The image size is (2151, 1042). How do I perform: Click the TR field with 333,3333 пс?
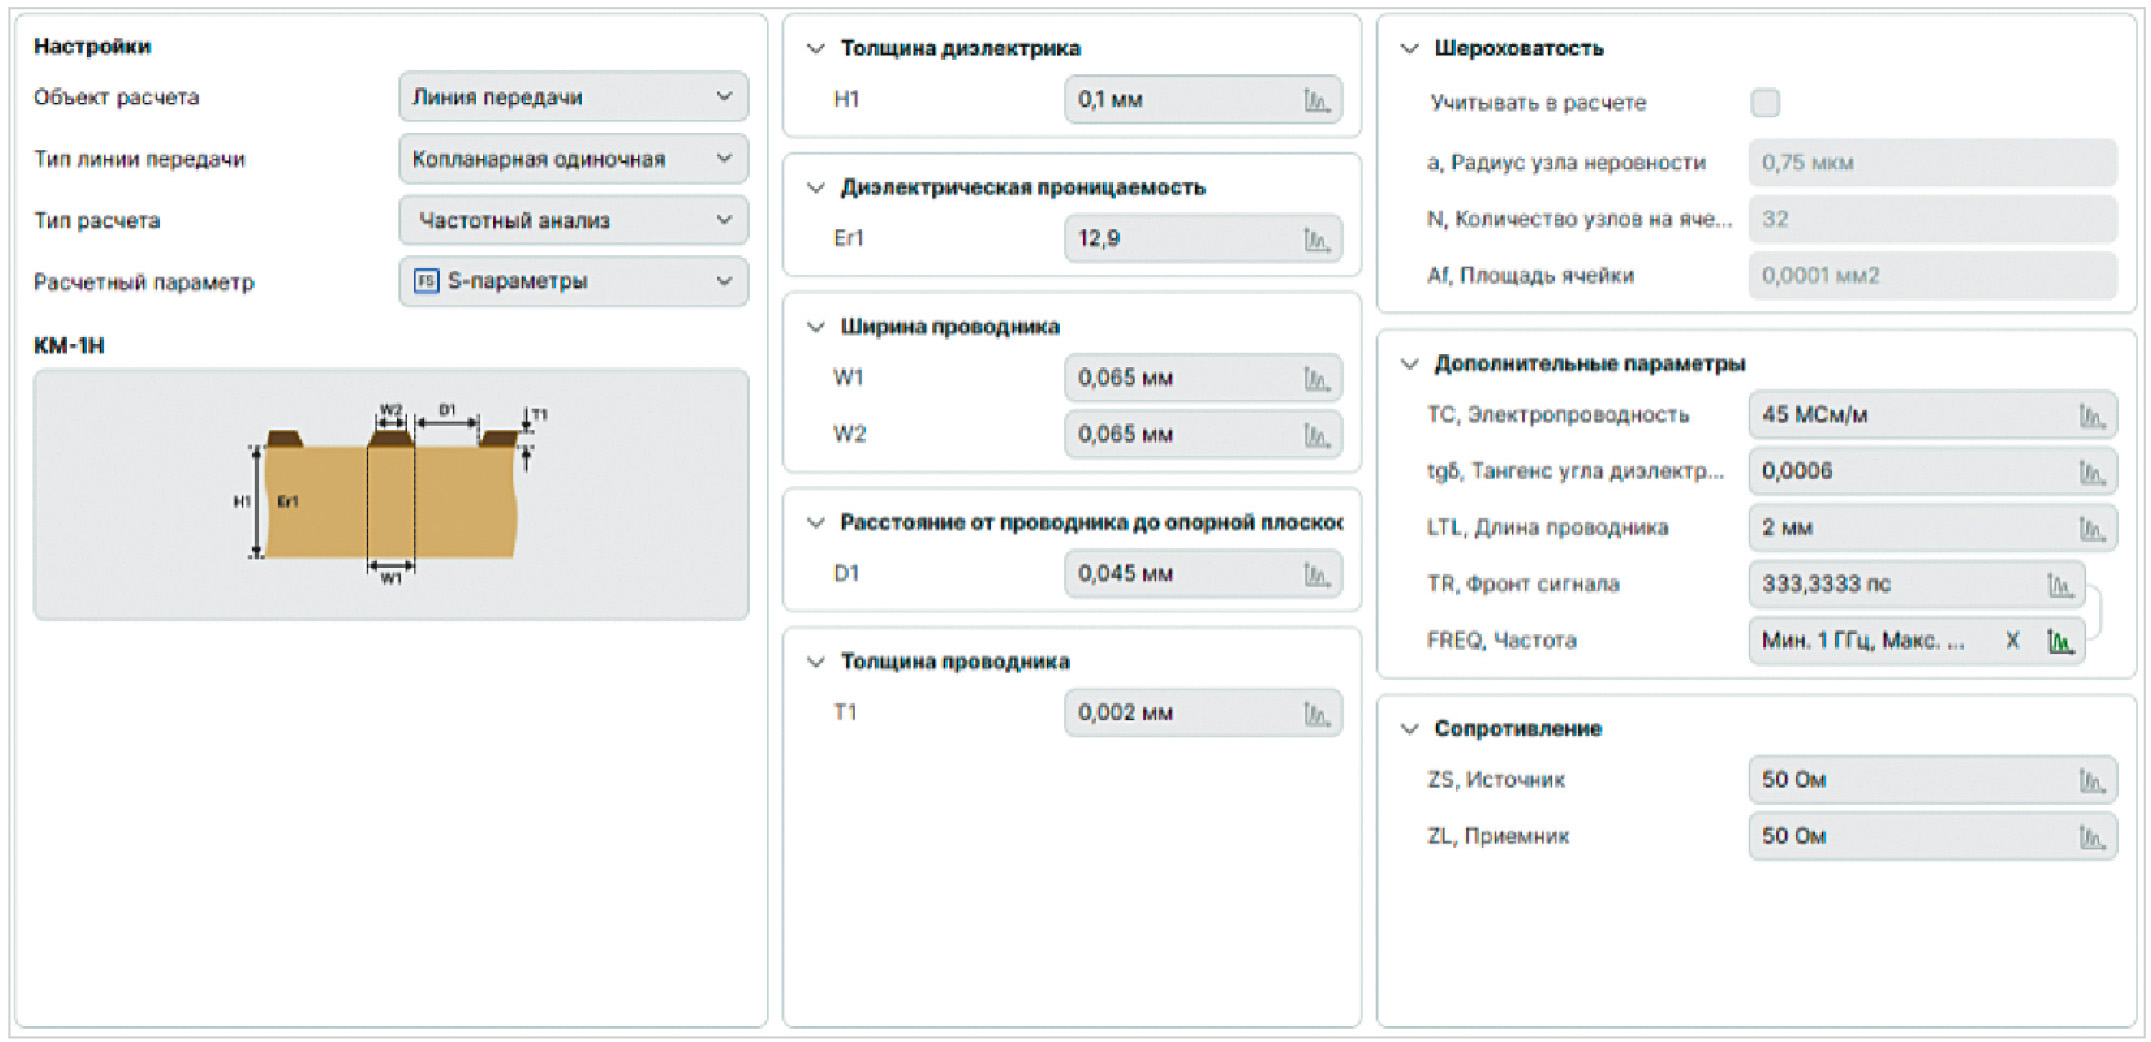[x=1916, y=585]
